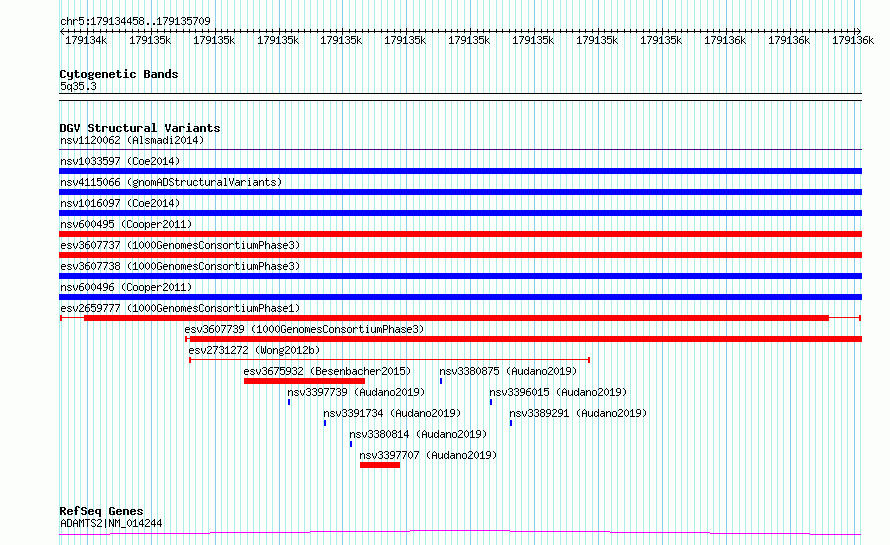Click the Cytogenetic Bands track heading
Viewport: 890px width, 545px height.
pos(119,74)
